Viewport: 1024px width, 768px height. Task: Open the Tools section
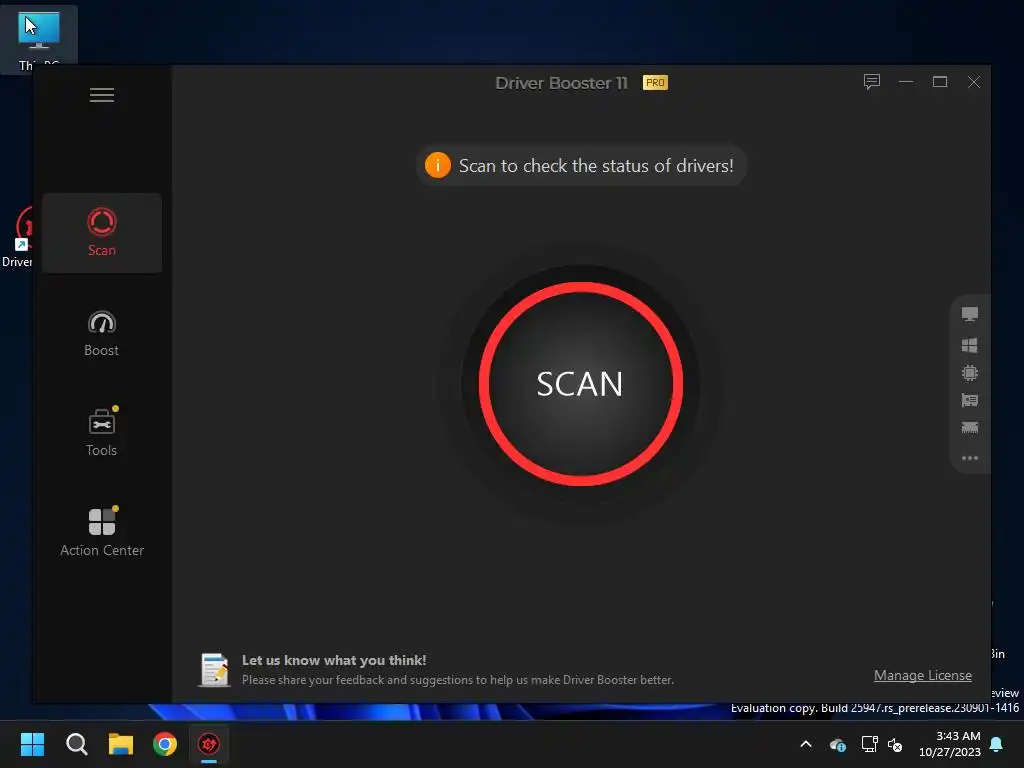(x=102, y=432)
